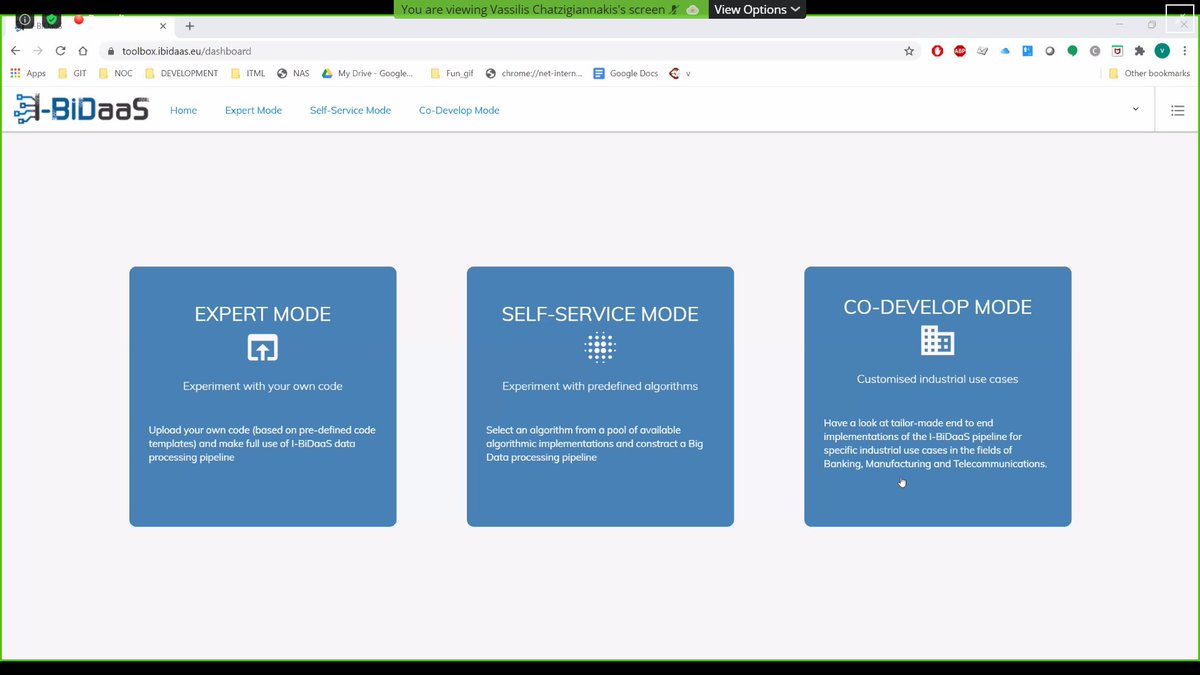Close the current browser tab
The image size is (1200, 675).
[x=162, y=26]
